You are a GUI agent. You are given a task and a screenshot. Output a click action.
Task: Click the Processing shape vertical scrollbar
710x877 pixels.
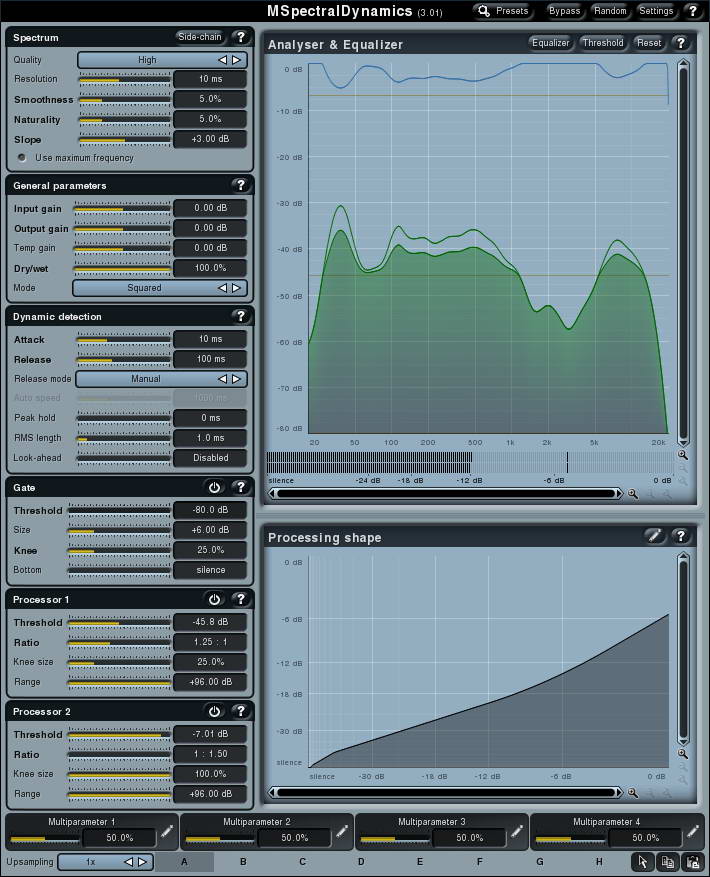tap(683, 649)
